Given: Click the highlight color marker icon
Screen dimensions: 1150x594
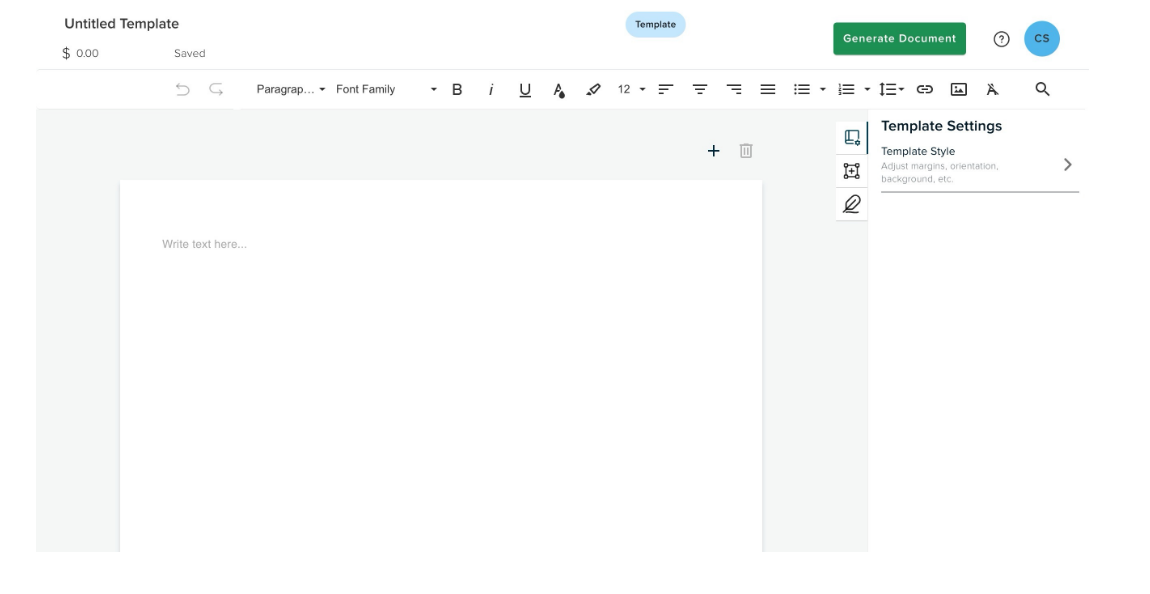Looking at the screenshot, I should 593,90.
